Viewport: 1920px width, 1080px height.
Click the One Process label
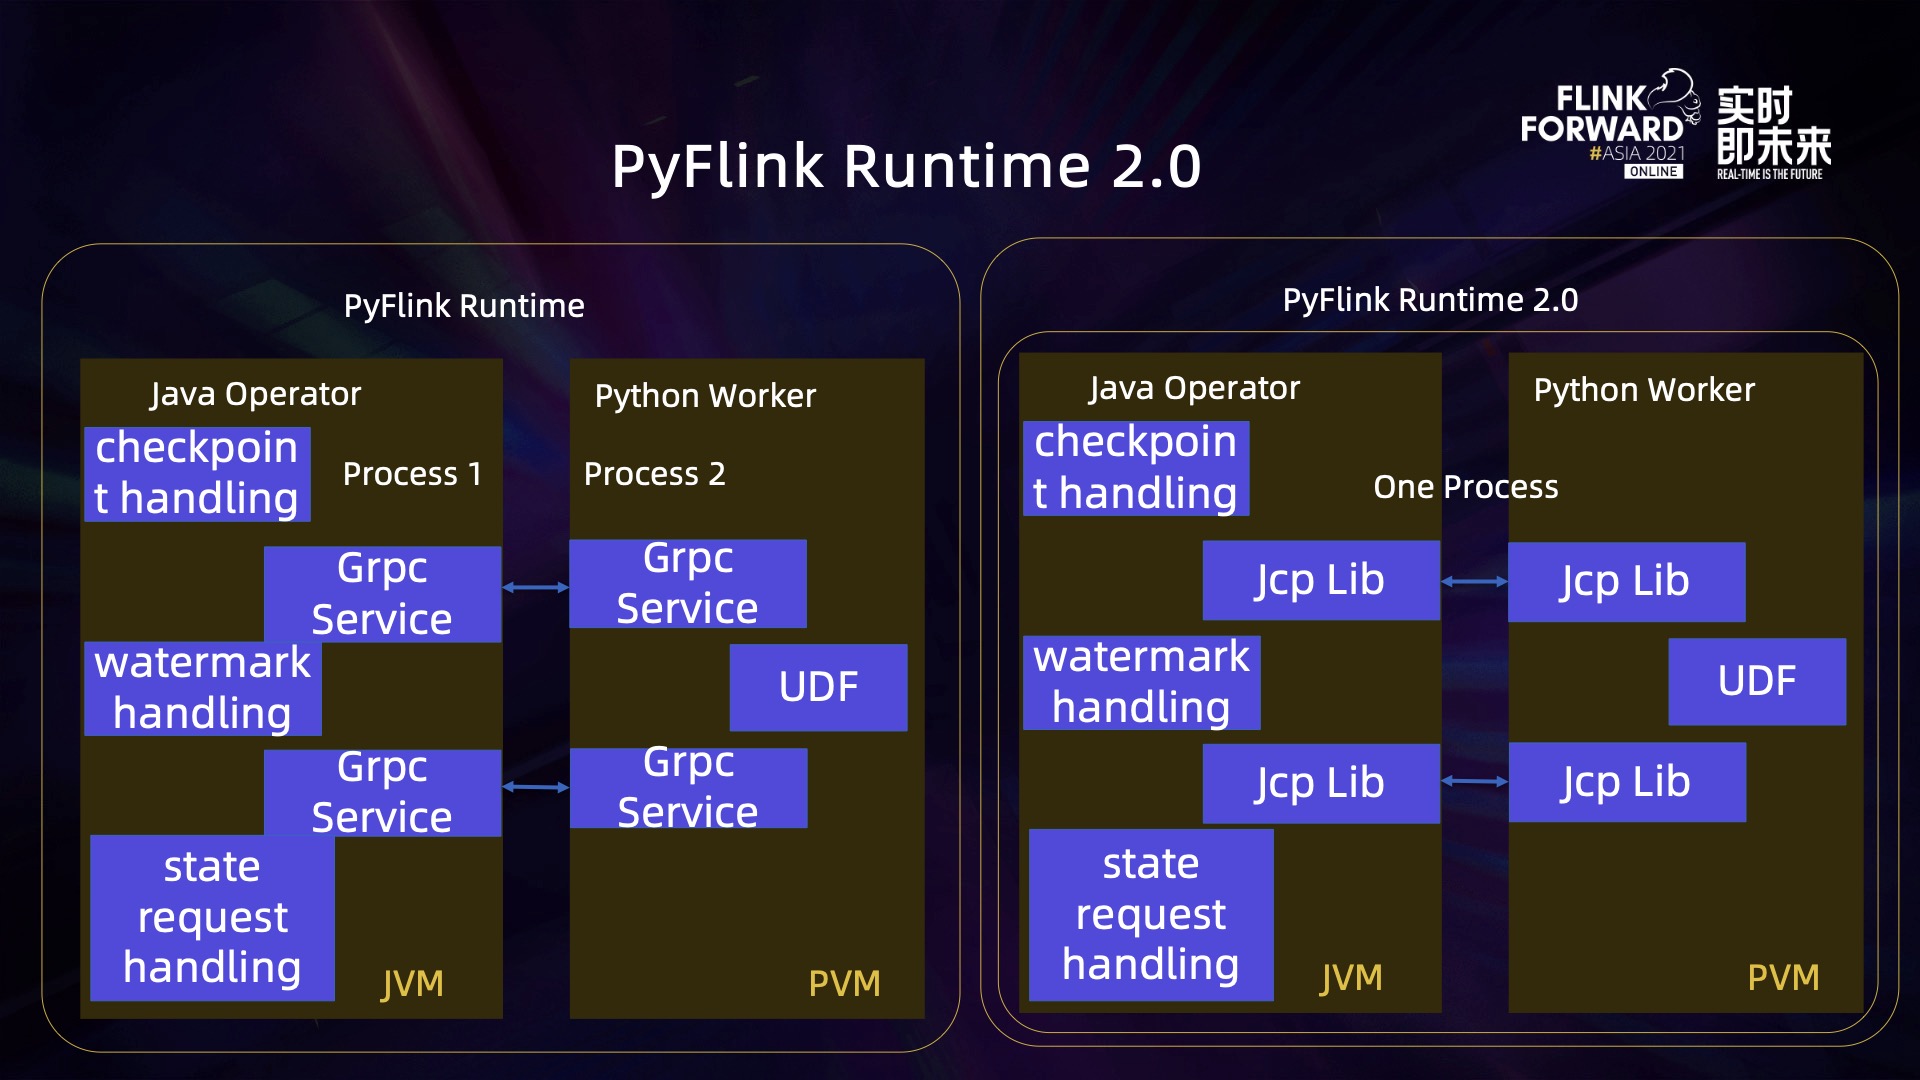point(1466,487)
